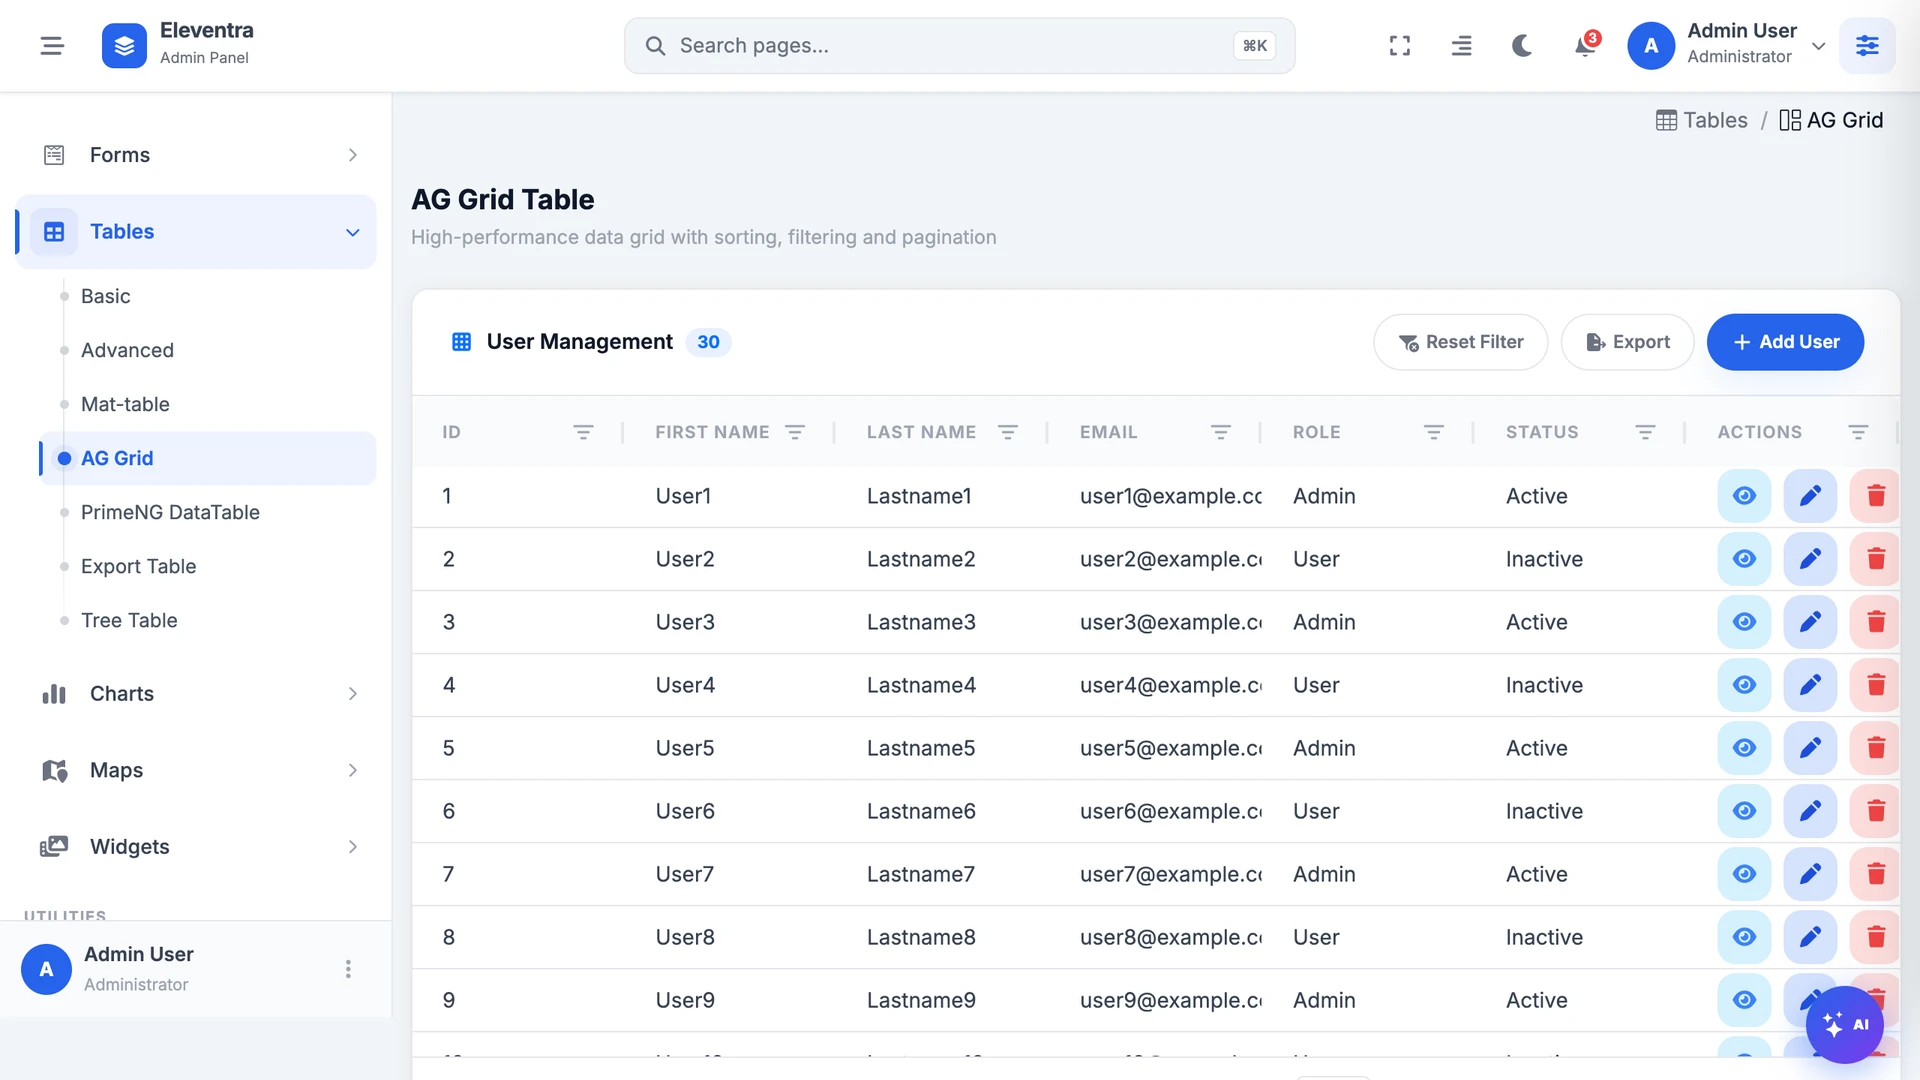Delete User2 trash icon
This screenshot has width=1920, height=1080.
pos(1875,559)
